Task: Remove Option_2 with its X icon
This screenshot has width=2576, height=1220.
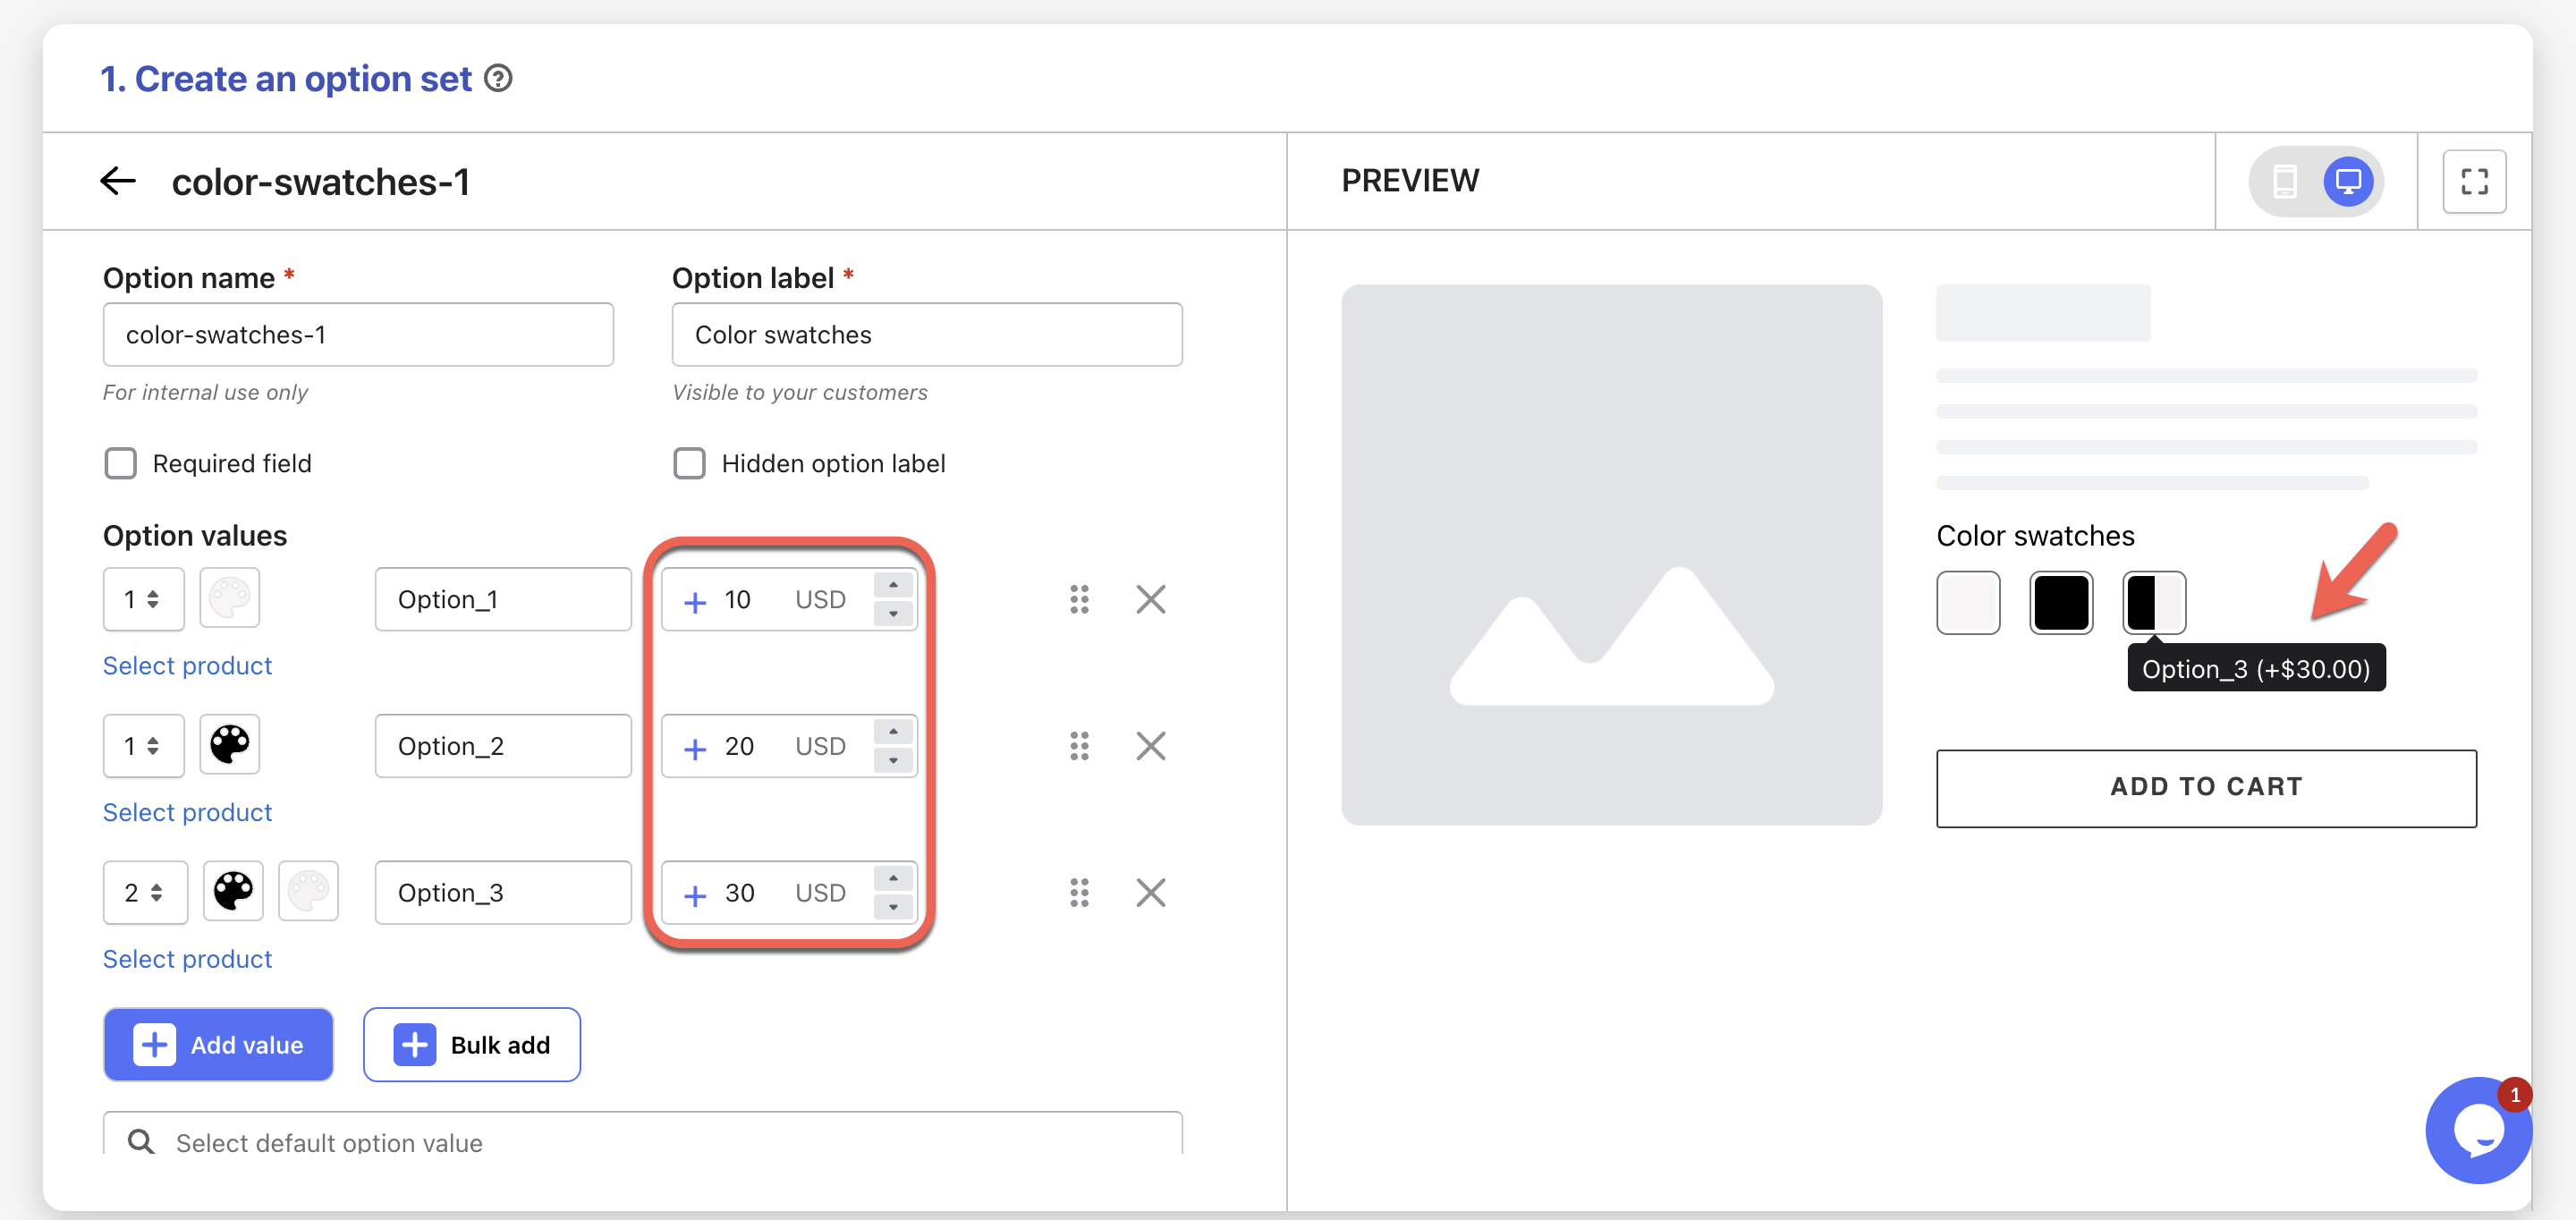Action: pyautogui.click(x=1150, y=746)
